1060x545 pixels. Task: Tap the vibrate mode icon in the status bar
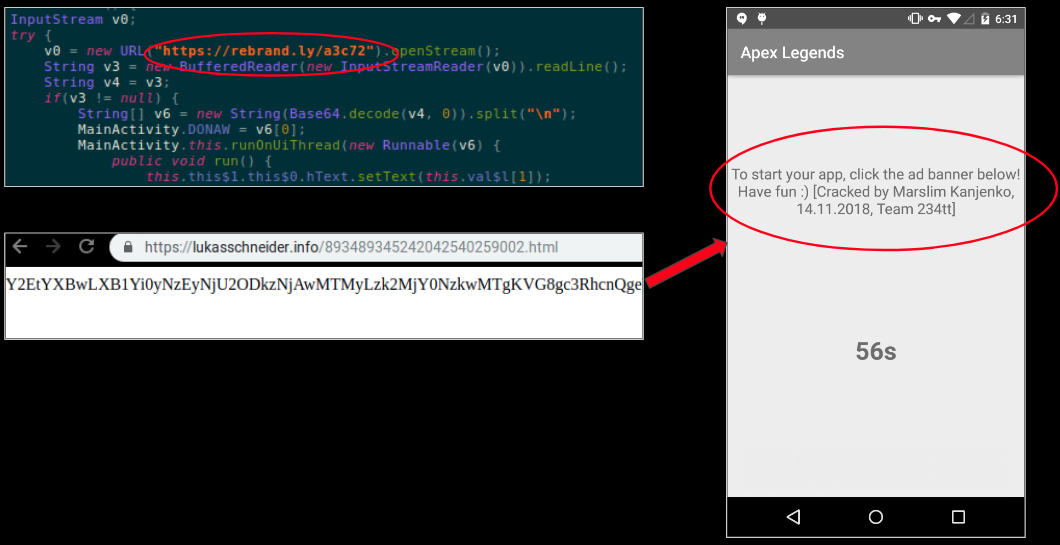(x=915, y=19)
